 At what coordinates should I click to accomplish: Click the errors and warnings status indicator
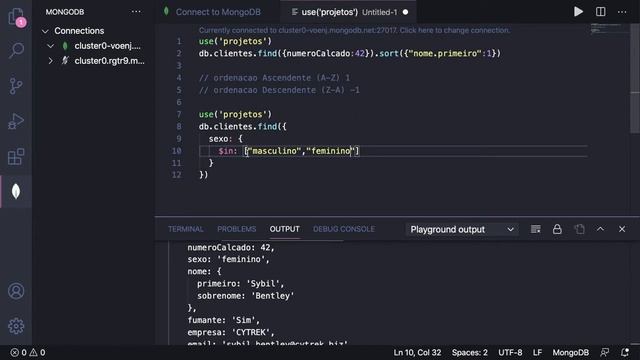click(x=28, y=352)
